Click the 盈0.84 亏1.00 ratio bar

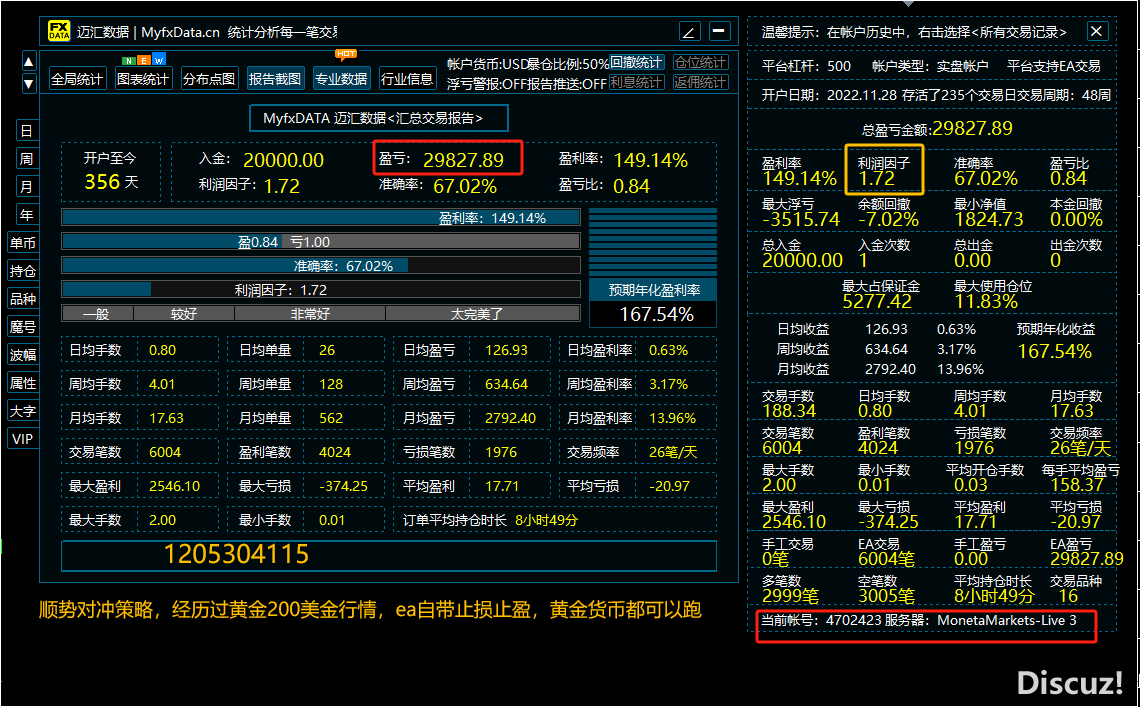(321, 241)
